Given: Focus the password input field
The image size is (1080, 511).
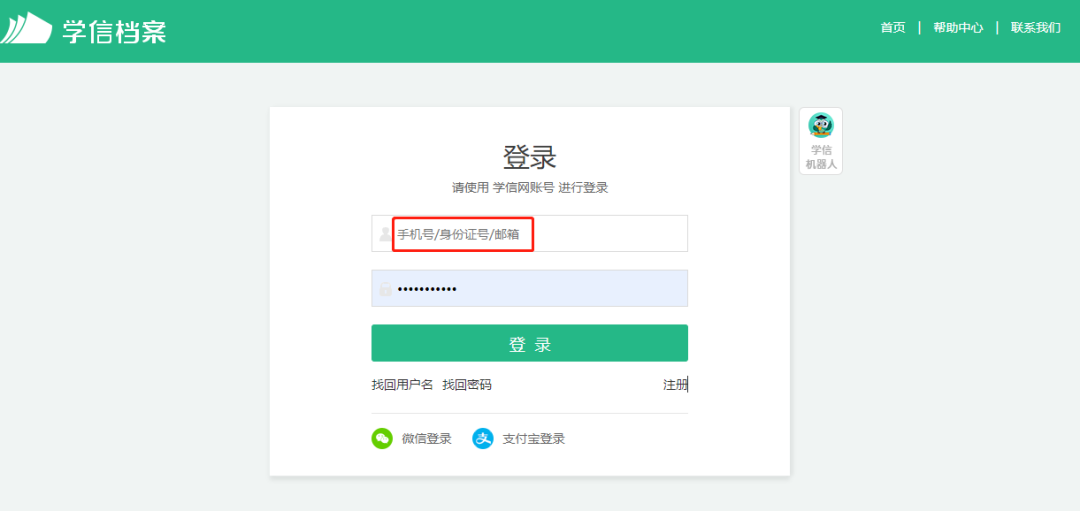Looking at the screenshot, I should click(530, 288).
